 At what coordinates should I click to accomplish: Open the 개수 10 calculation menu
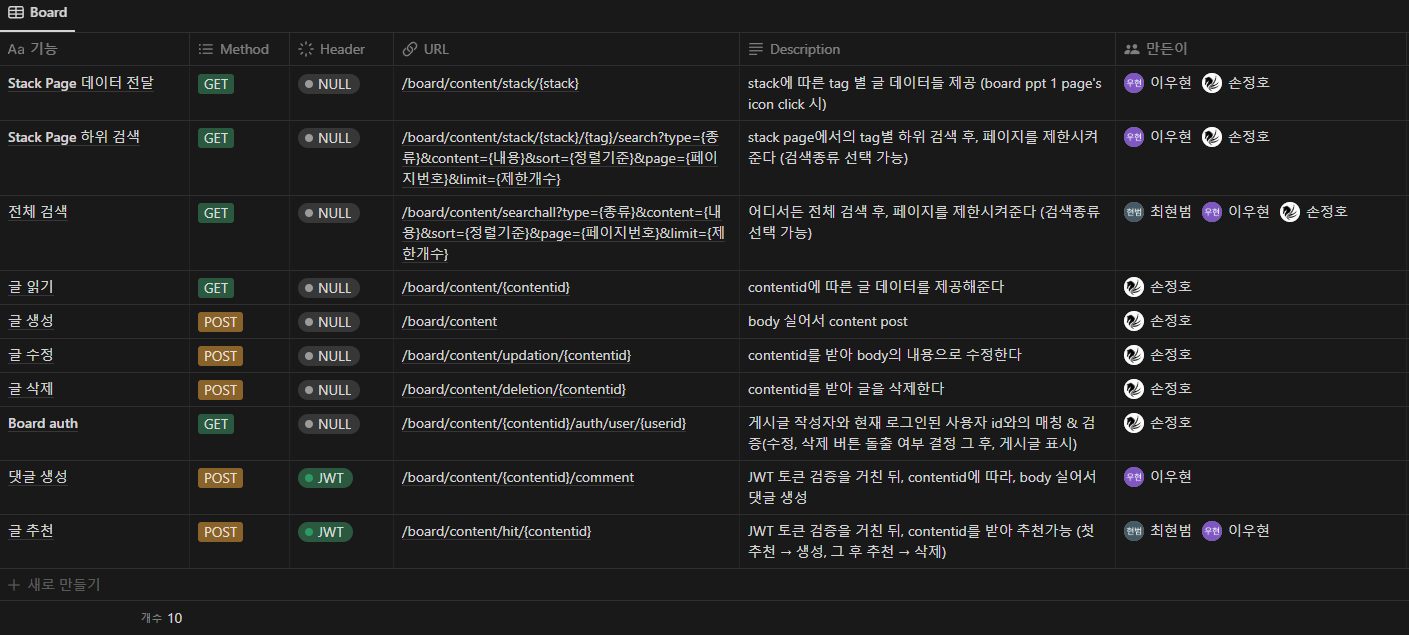tap(162, 618)
